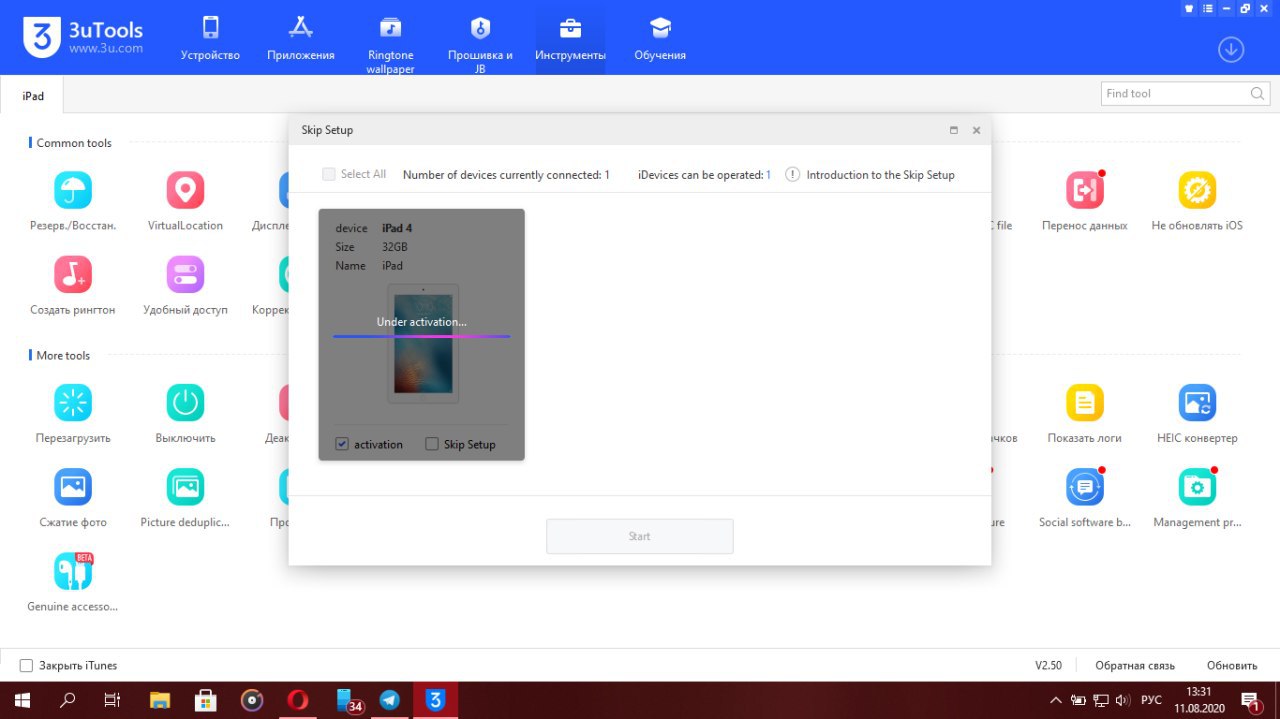Uncheck the activation checkbox
Viewport: 1280px width, 719px height.
point(342,444)
